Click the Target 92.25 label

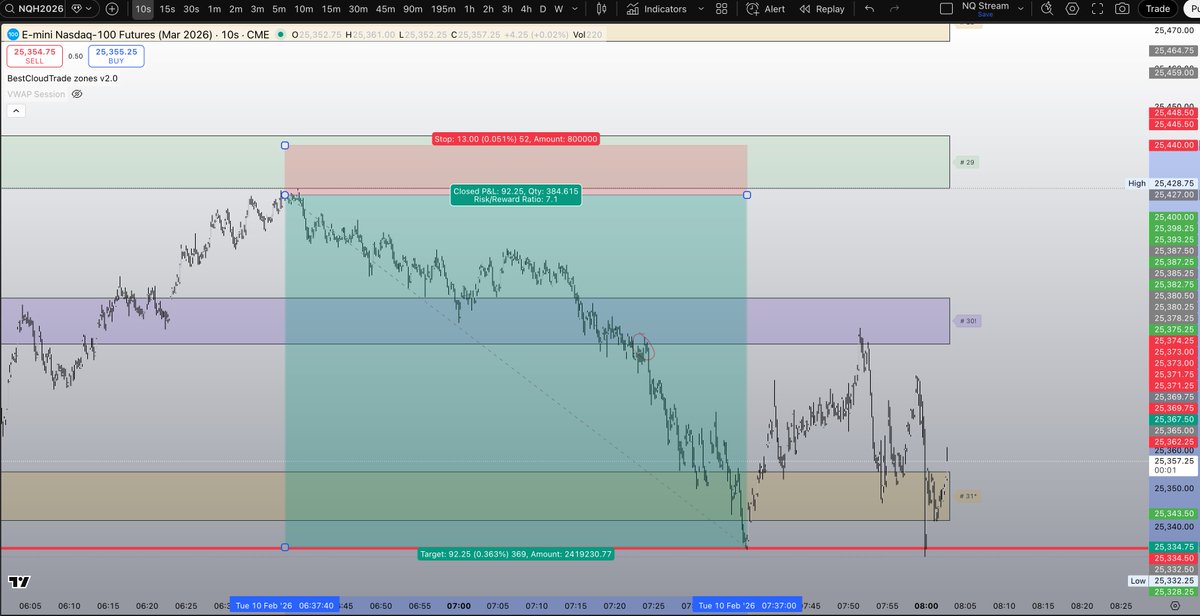click(516, 553)
